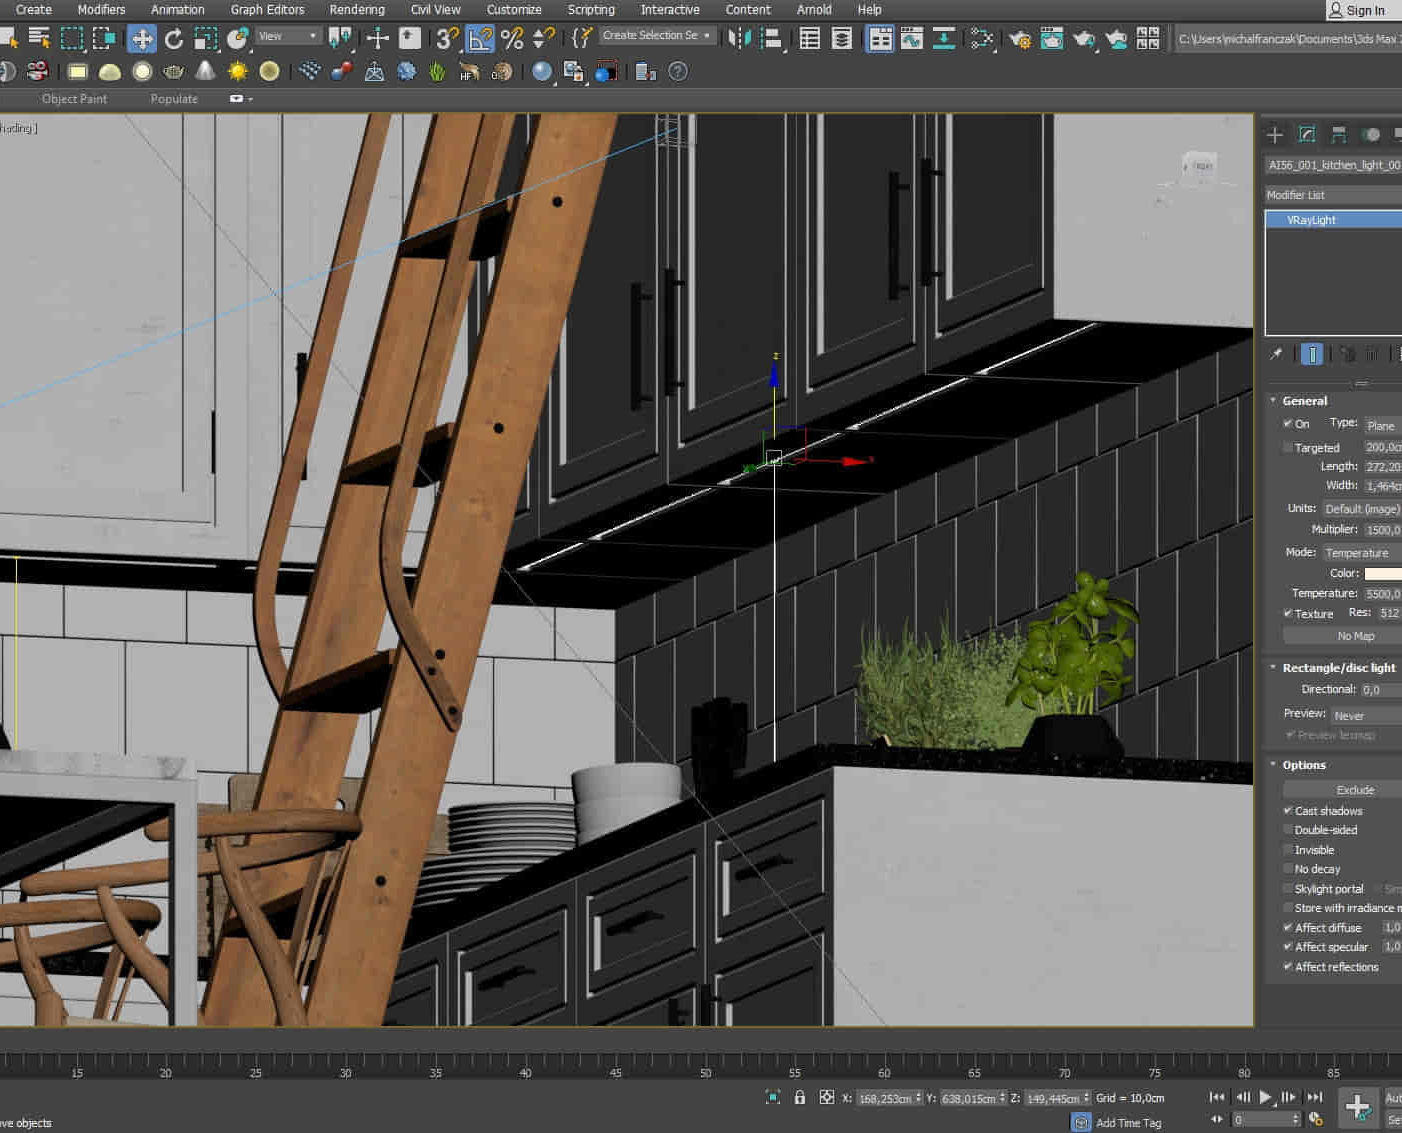
Task: Open Curve Editor
Action: point(912,39)
